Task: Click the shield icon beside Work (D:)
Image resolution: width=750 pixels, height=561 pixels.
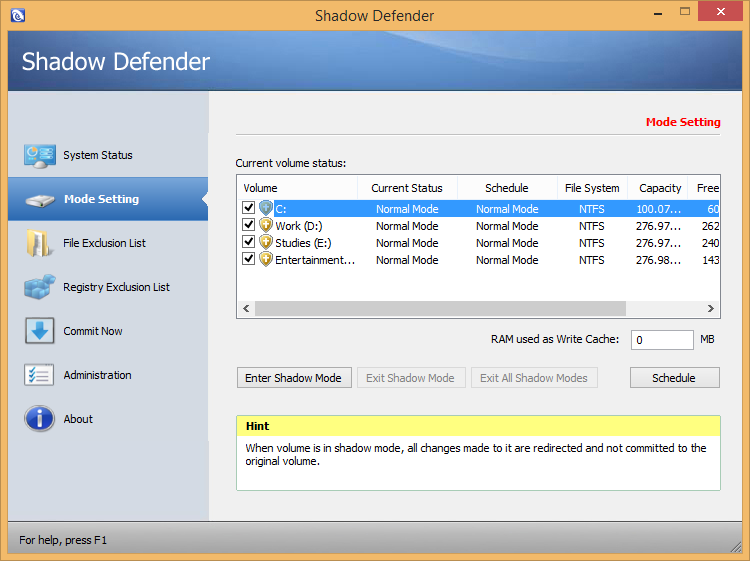Action: click(266, 225)
